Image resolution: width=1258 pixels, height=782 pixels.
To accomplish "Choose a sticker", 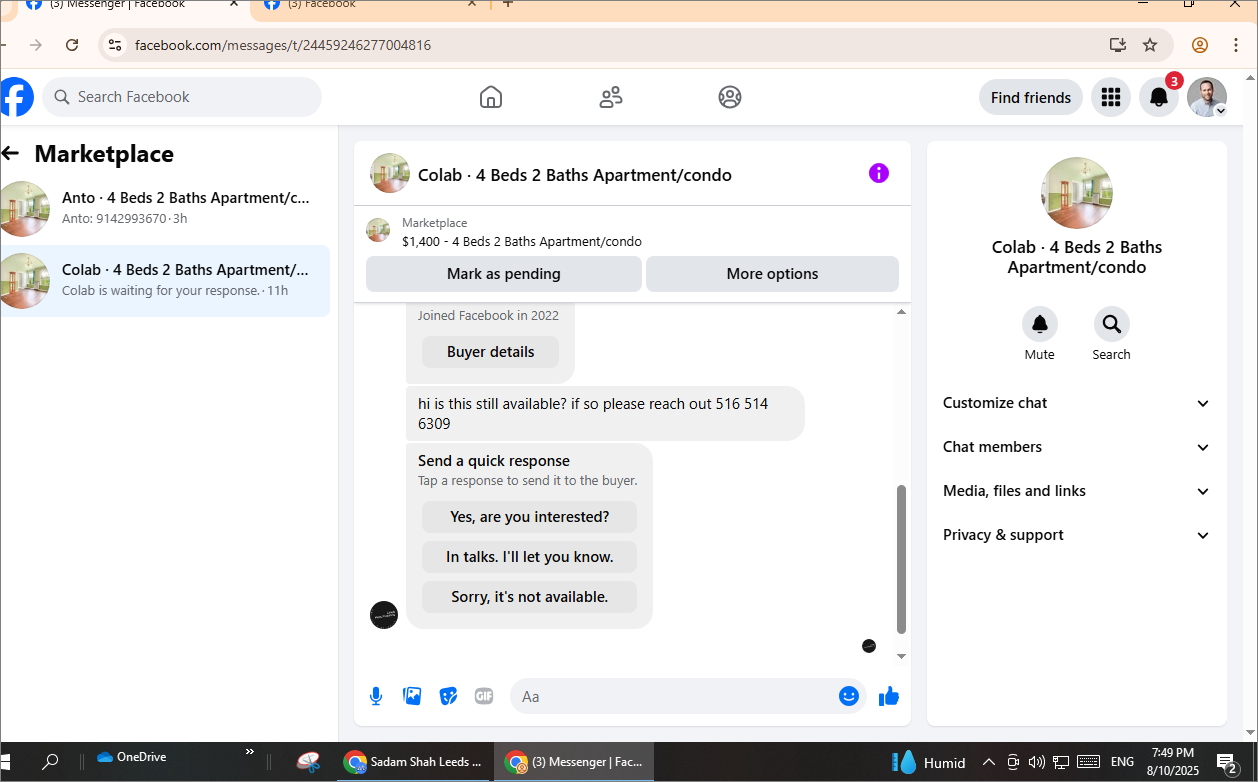I will click(x=448, y=696).
